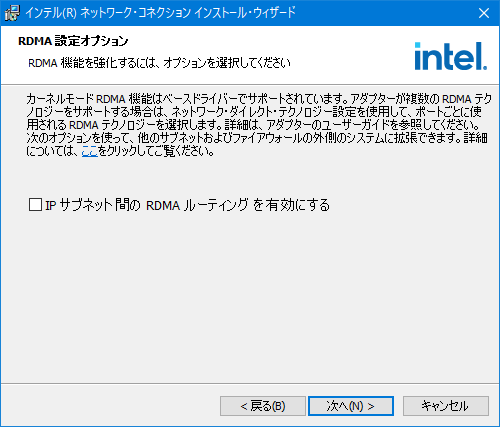Go back with the '< 戻る(B)' button
Screen dimensions: 500x427
pos(263,406)
